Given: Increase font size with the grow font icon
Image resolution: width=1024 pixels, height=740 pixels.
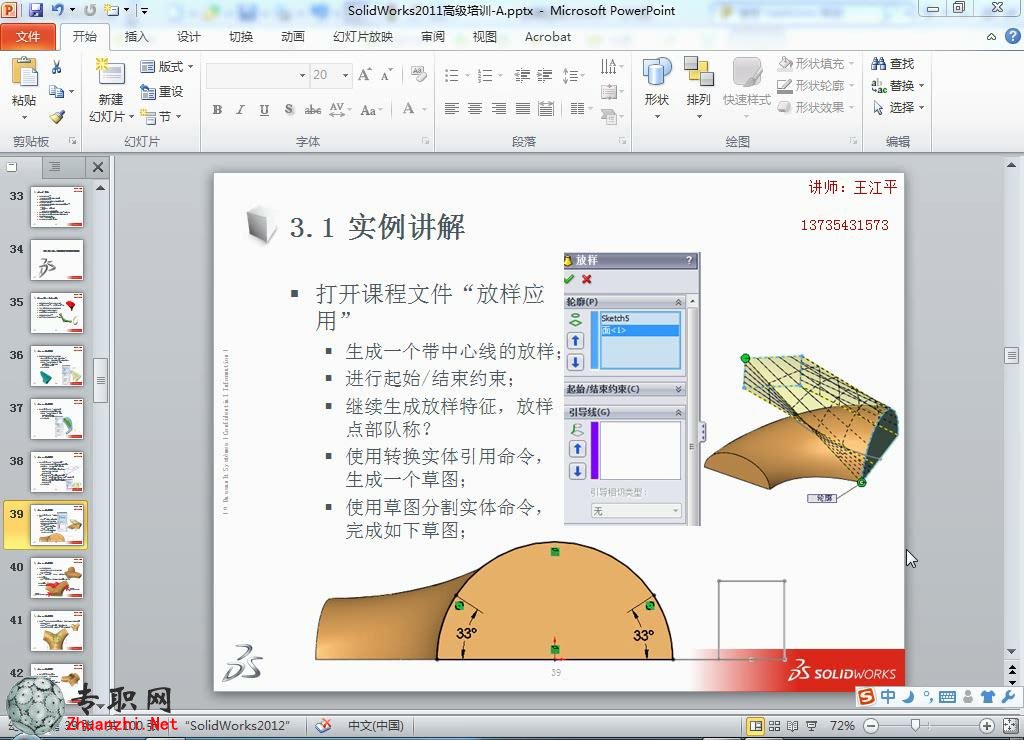Looking at the screenshot, I should coord(364,75).
